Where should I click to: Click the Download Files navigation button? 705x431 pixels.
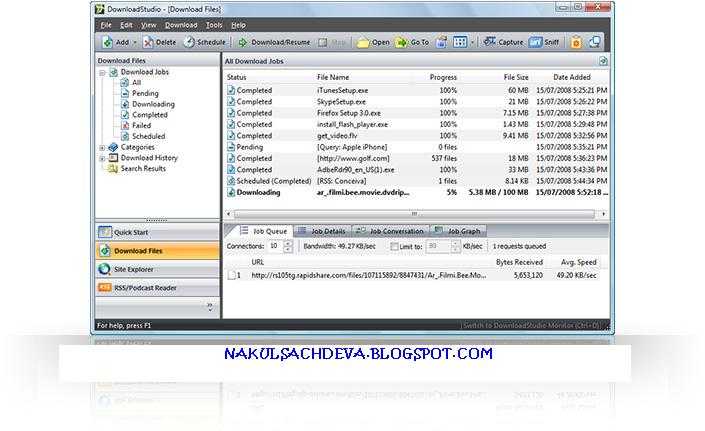(157, 251)
